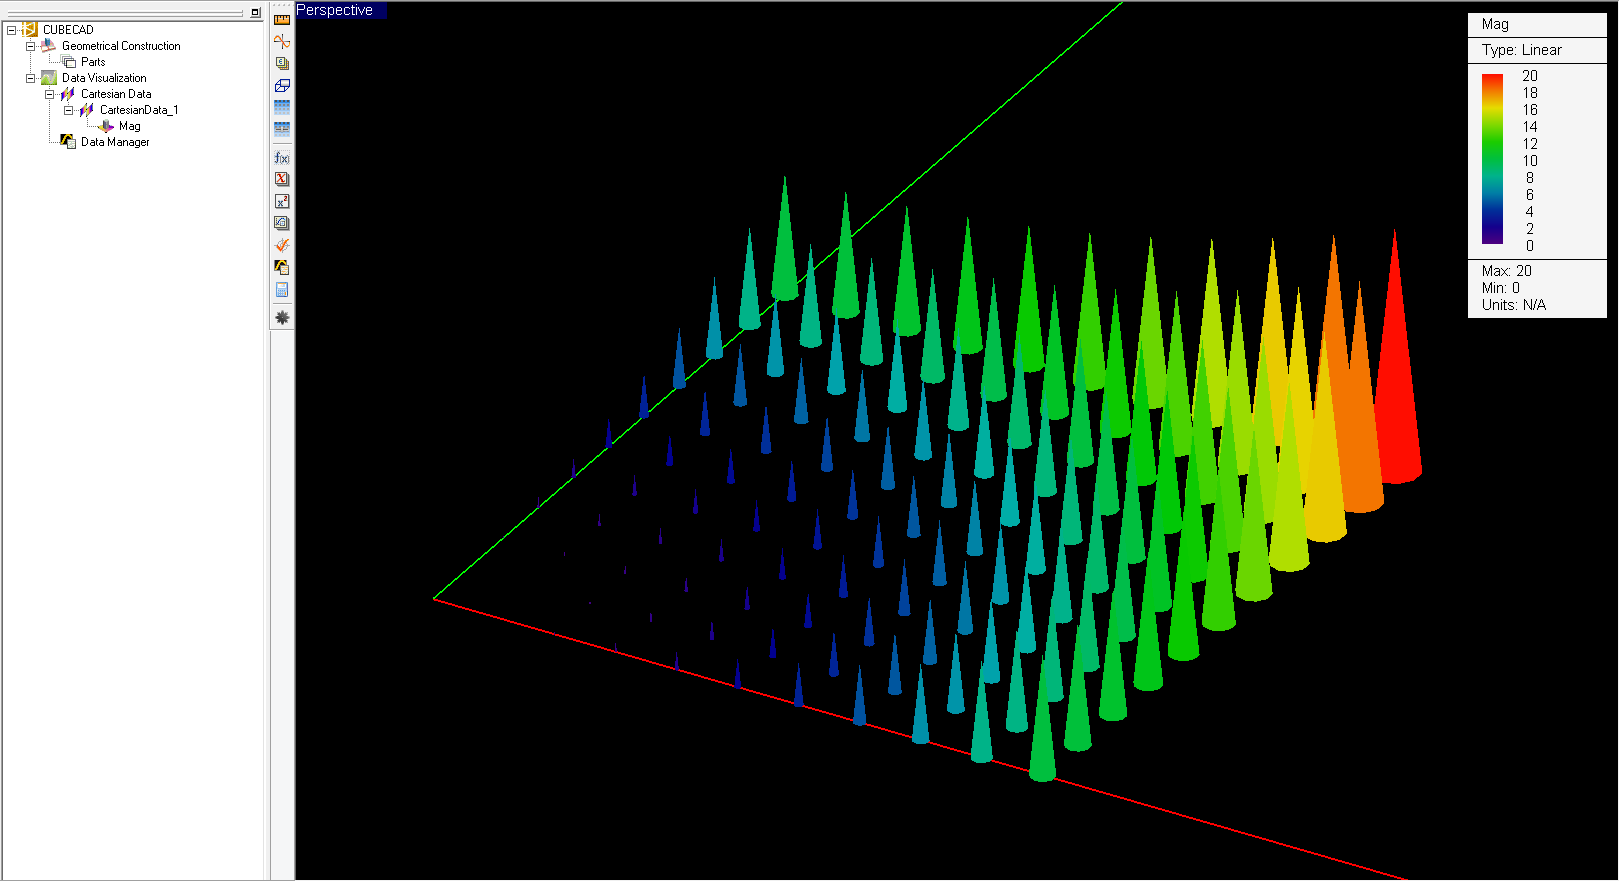Screen dimensions: 1619x881
Task: Select Data Visualization tree item
Action: point(104,78)
